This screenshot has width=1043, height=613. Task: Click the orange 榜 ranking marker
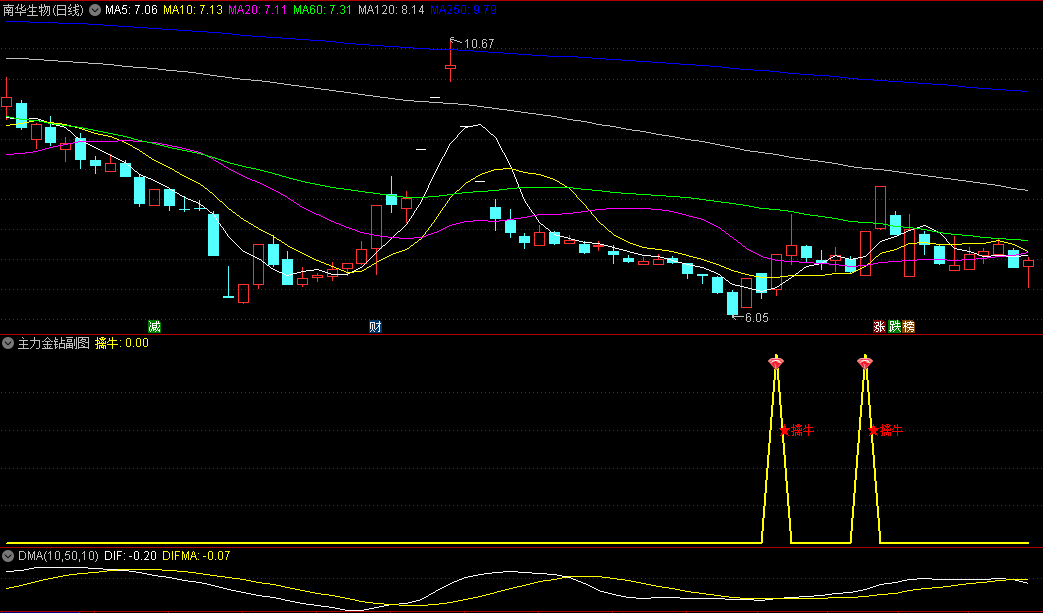click(908, 326)
